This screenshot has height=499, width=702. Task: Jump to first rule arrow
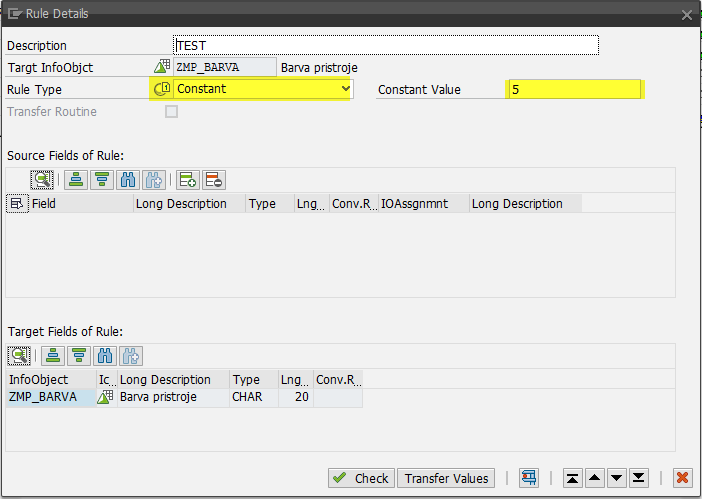click(x=572, y=478)
